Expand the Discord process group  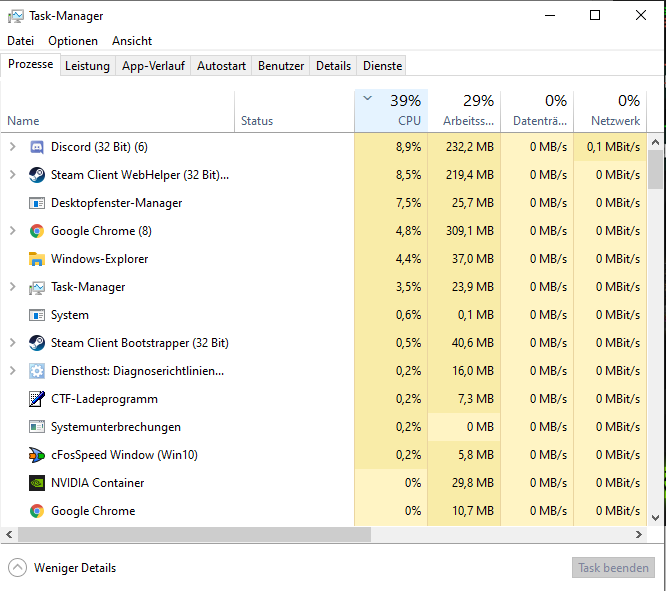[13, 147]
